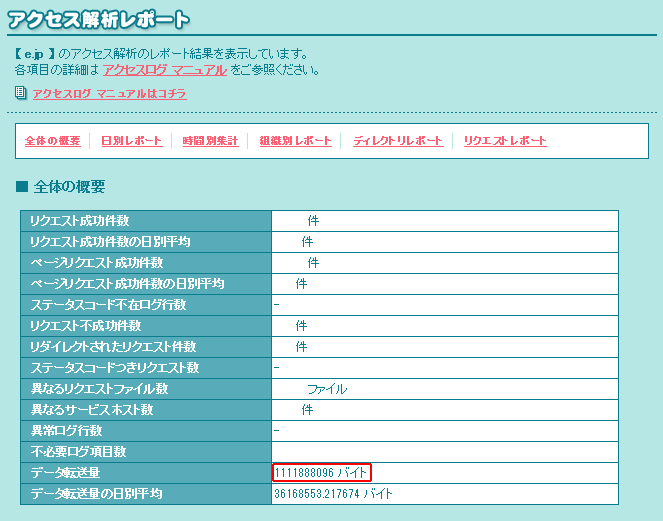Image resolution: width=663 pixels, height=521 pixels.
Task: Select the 異常ログ行数 row label
Action: tap(66, 431)
